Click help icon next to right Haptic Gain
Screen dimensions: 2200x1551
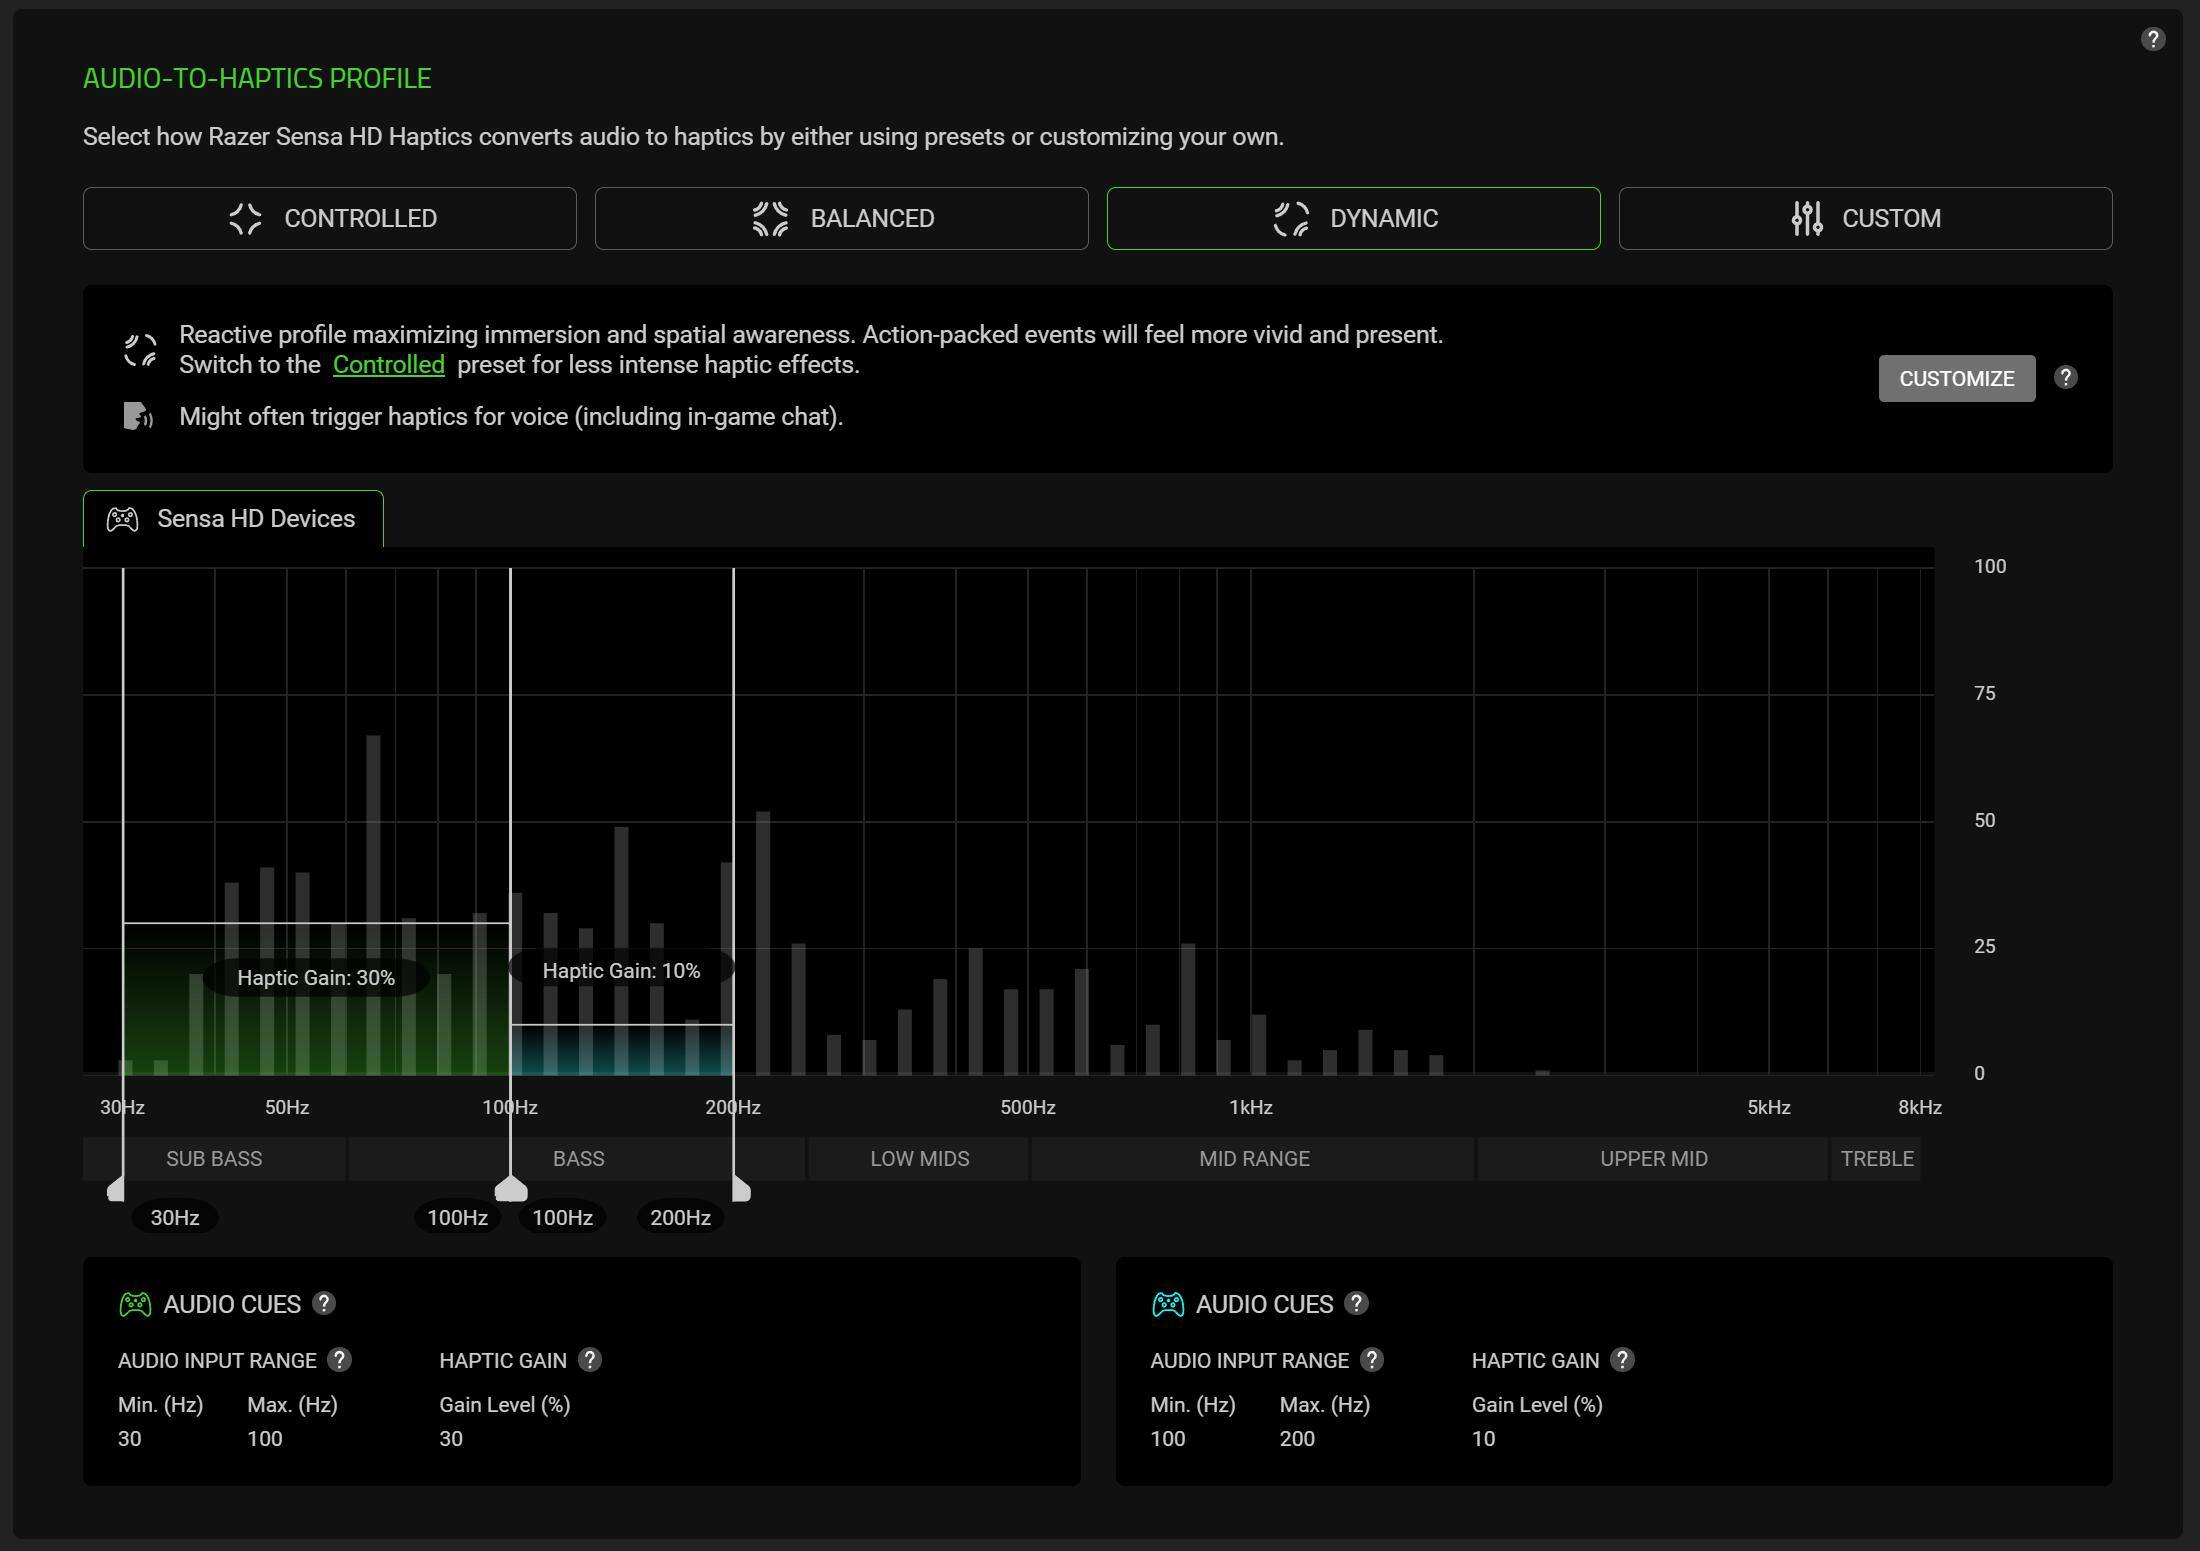(x=1622, y=1360)
